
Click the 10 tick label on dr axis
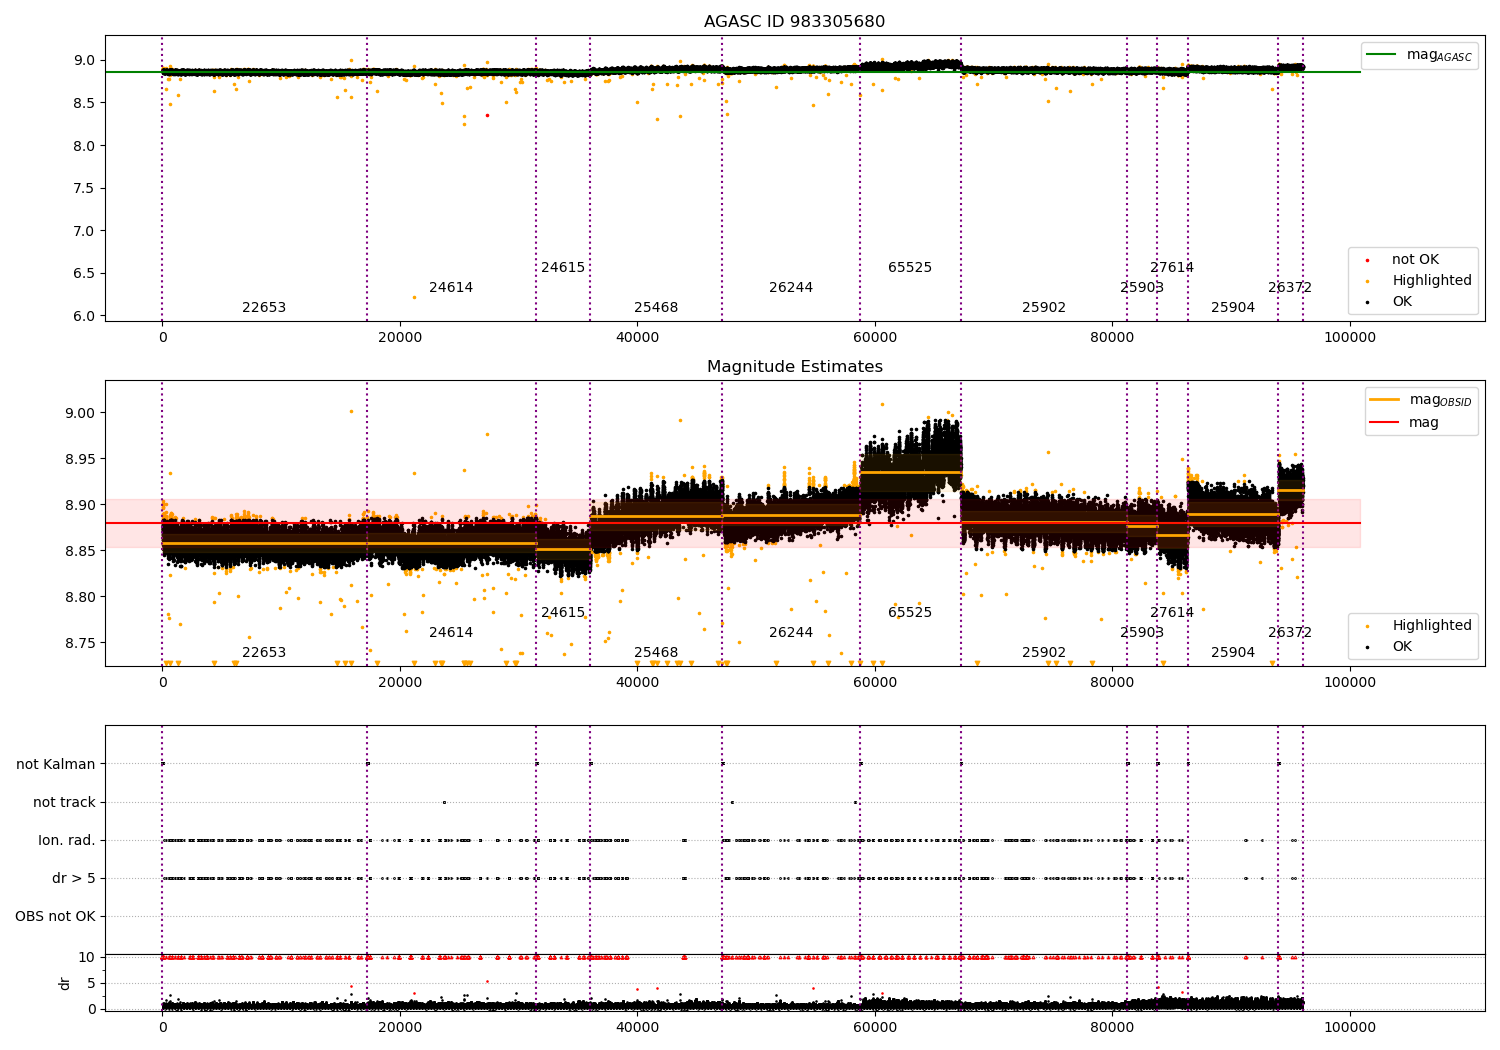coord(88,957)
